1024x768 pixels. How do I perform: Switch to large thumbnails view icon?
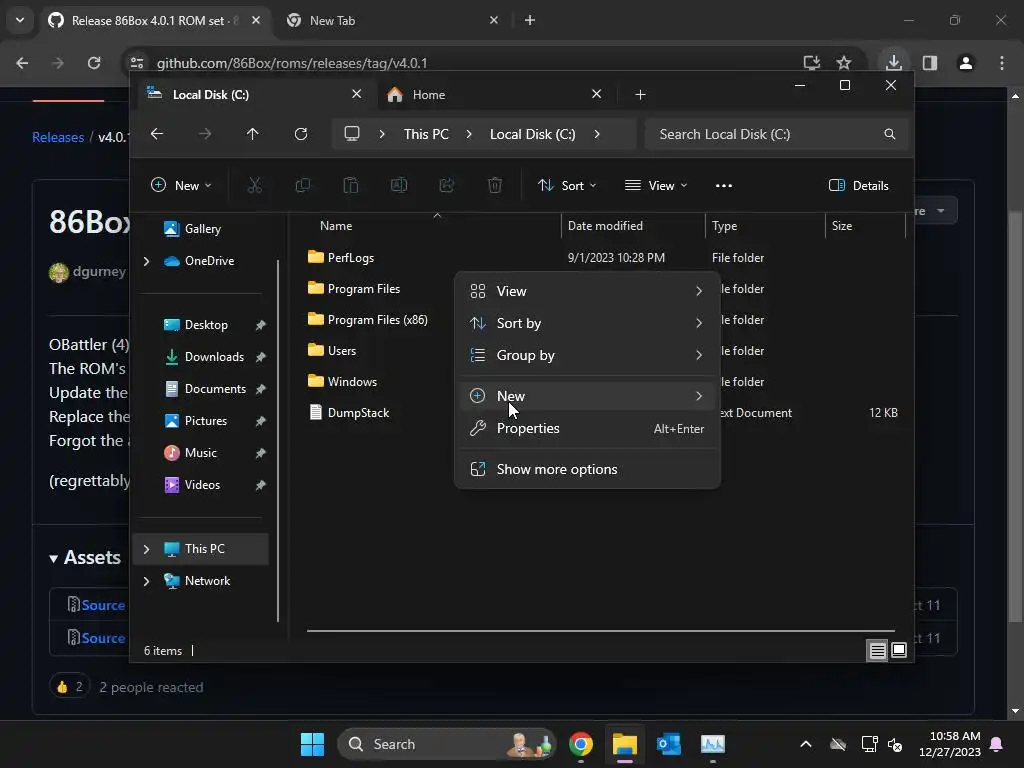click(x=899, y=650)
